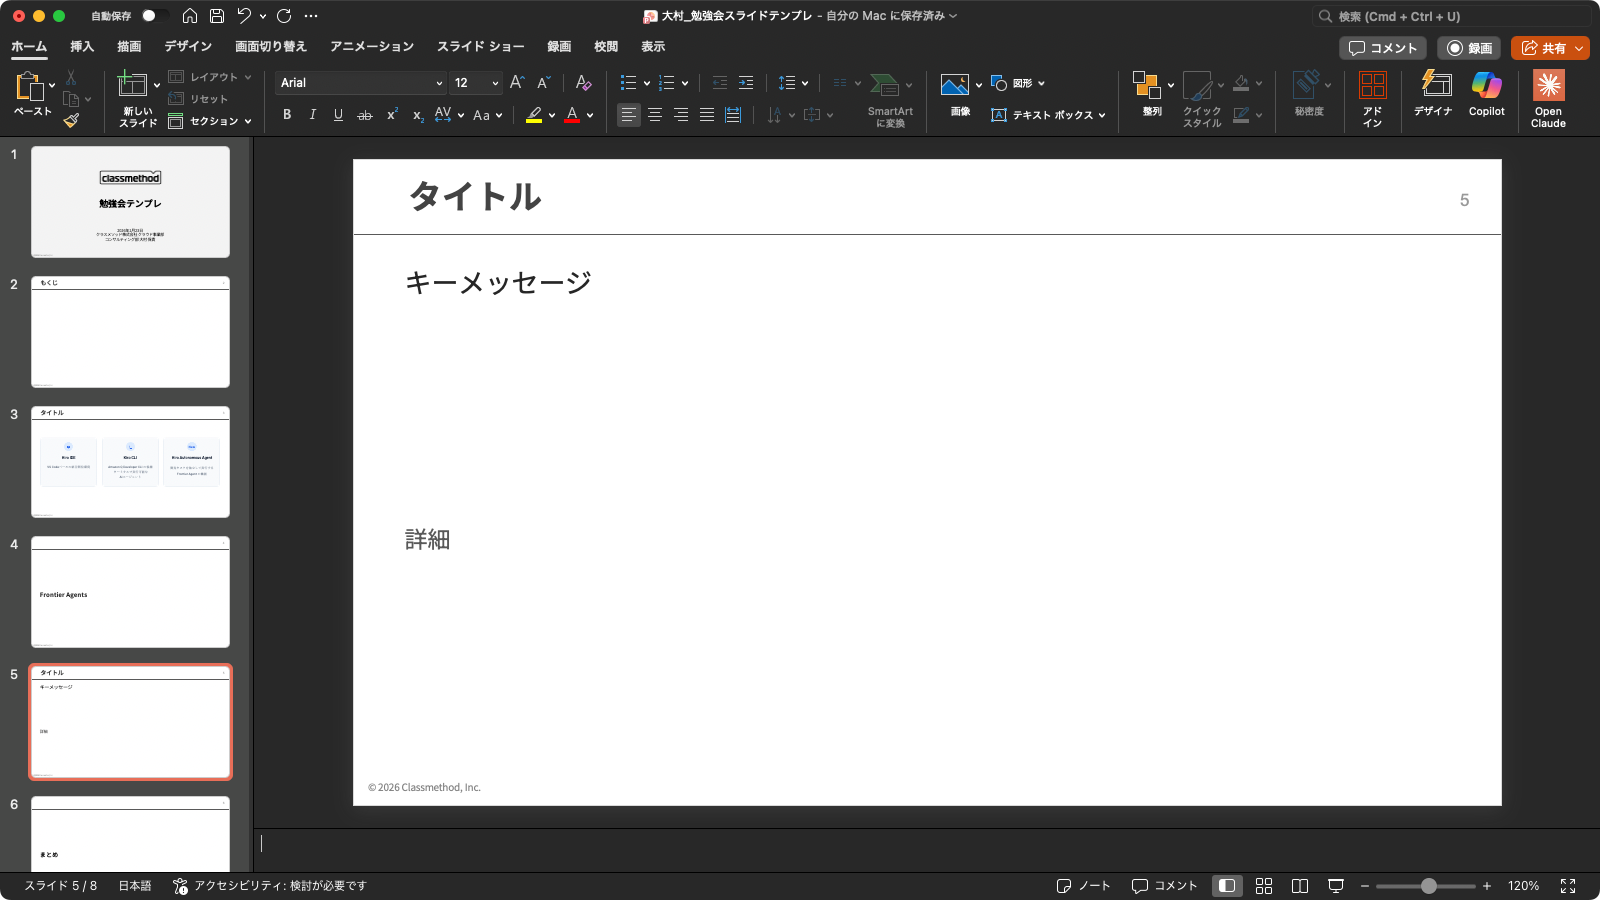Click the Format Painter brush icon
Viewport: 1600px width, 900px height.
[71, 121]
